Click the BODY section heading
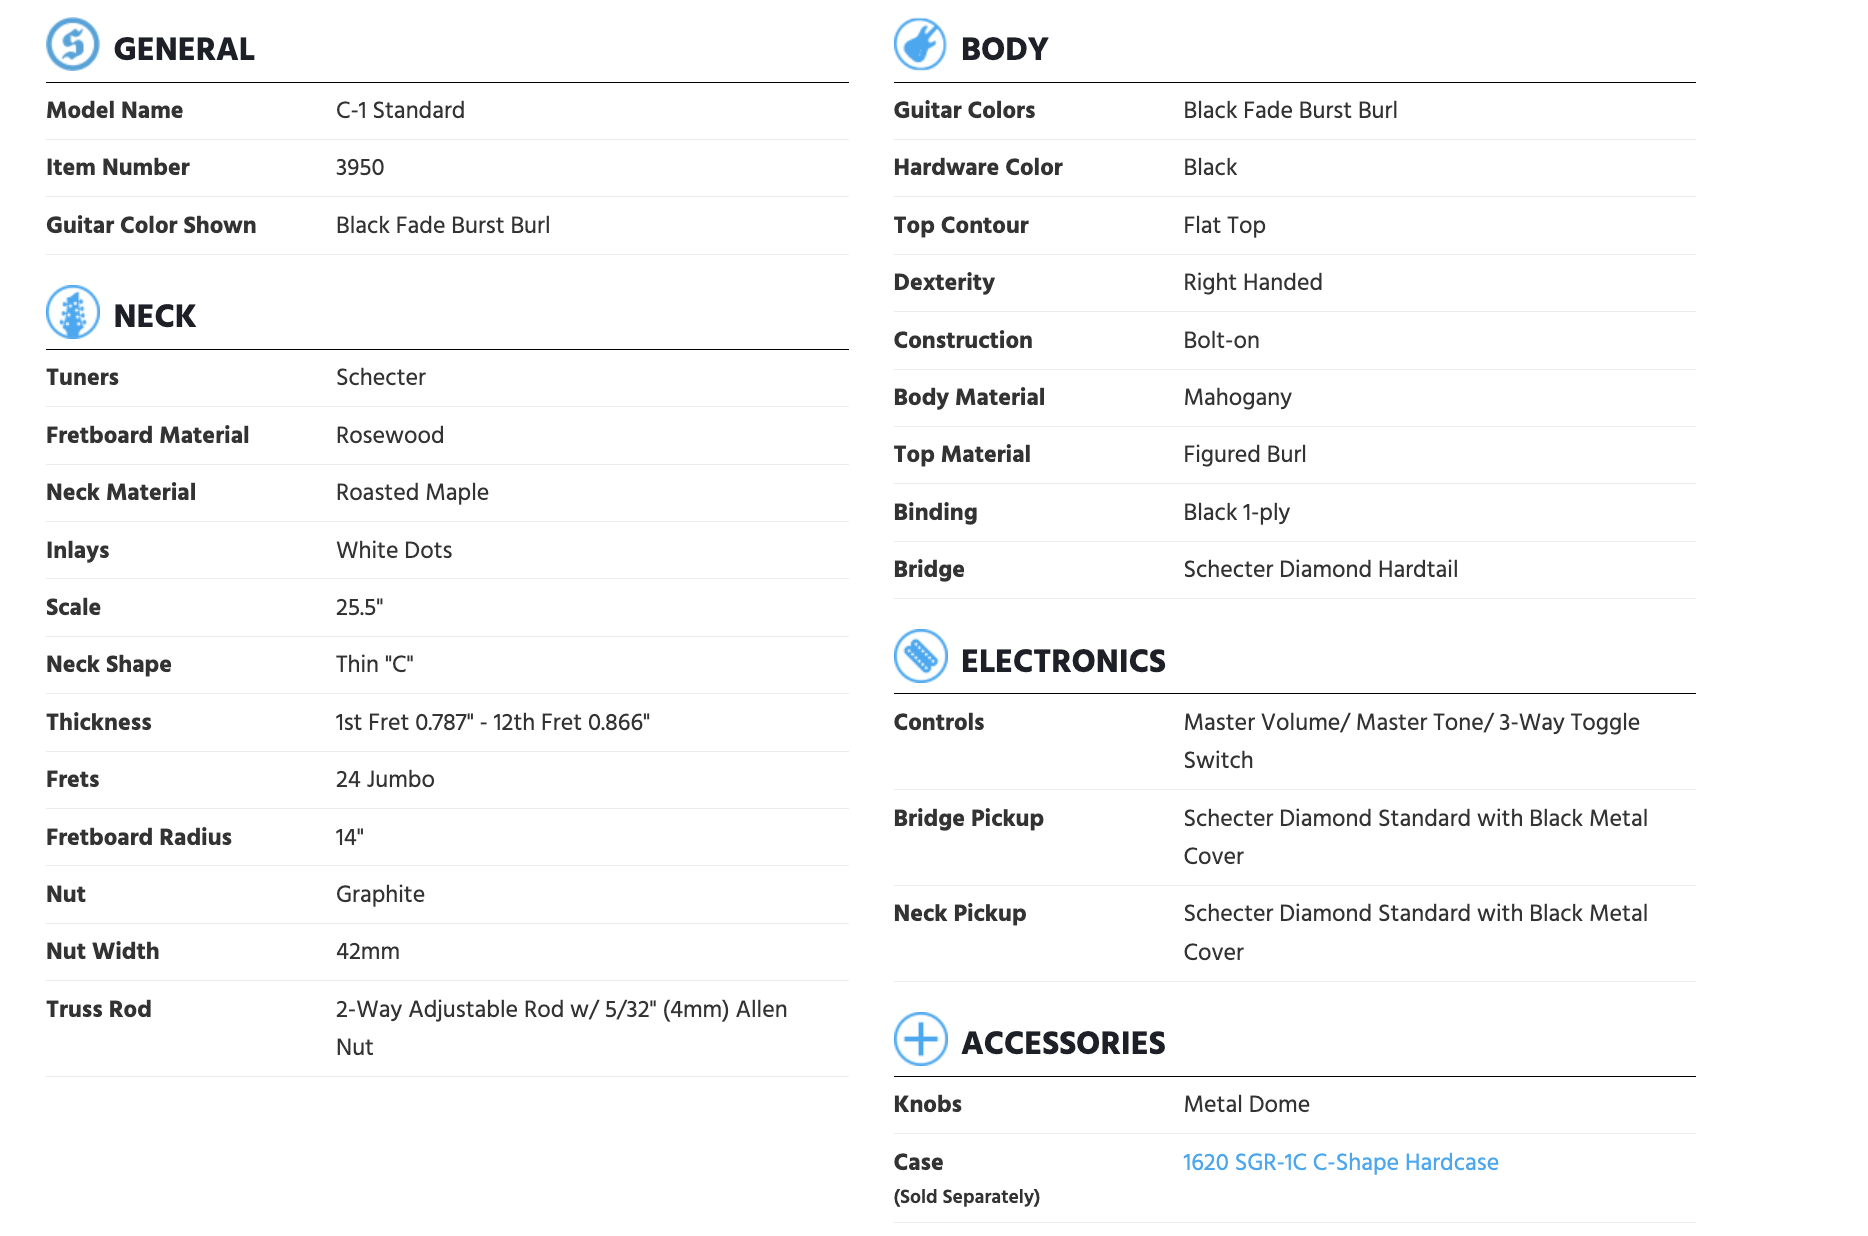Screen dimensions: 1868x1236 1004,49
